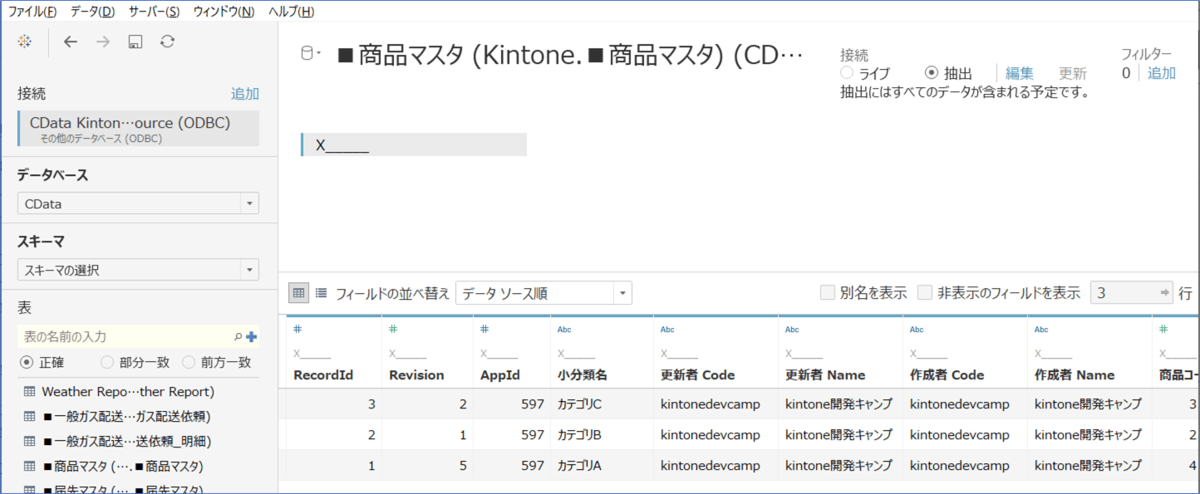1200x494 pixels.
Task: Switch to the metadata list view icon
Action: tap(321, 293)
